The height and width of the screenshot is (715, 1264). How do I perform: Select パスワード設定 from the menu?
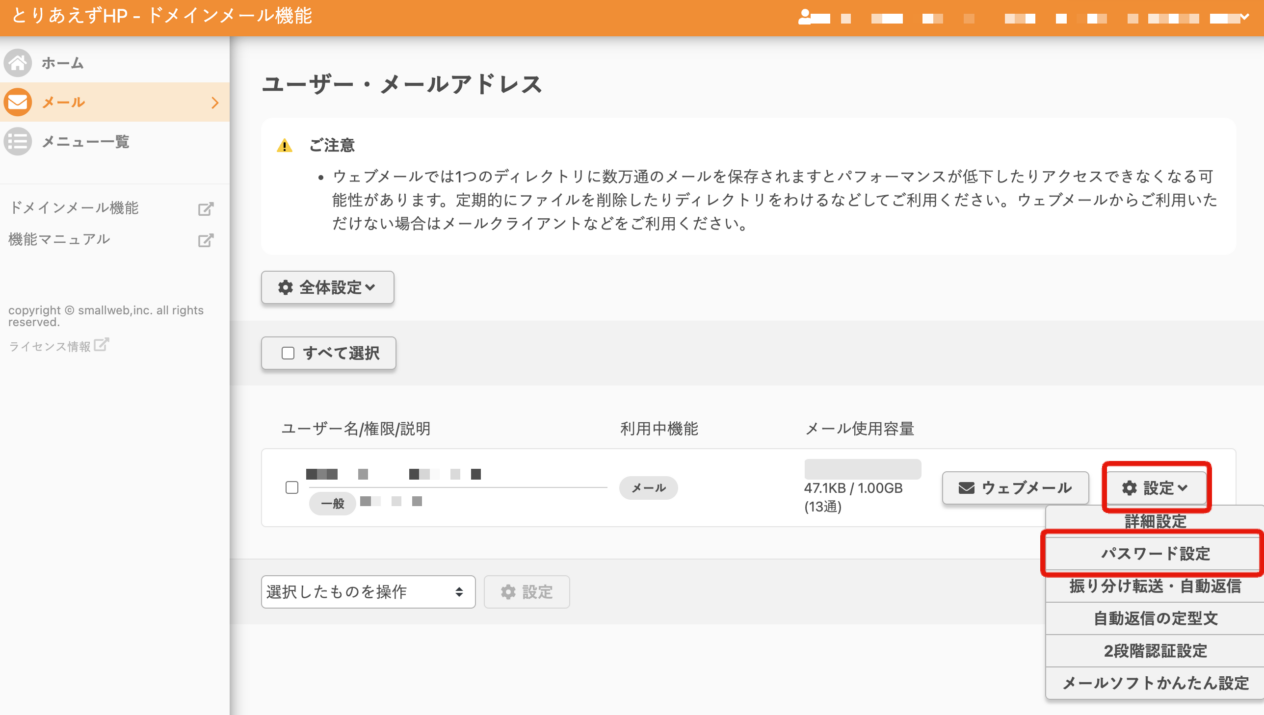tap(1155, 554)
